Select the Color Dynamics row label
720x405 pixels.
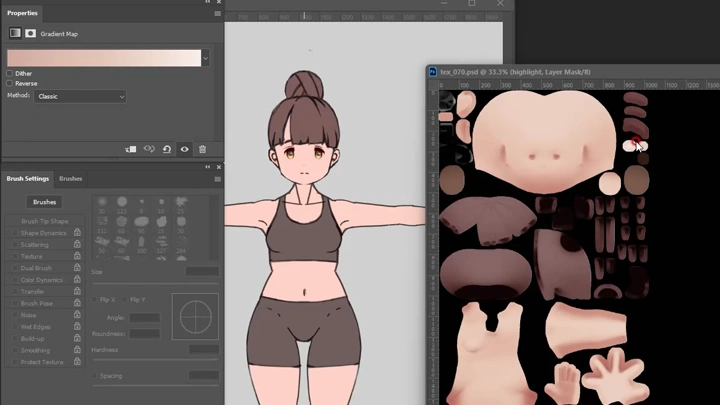pyautogui.click(x=41, y=280)
